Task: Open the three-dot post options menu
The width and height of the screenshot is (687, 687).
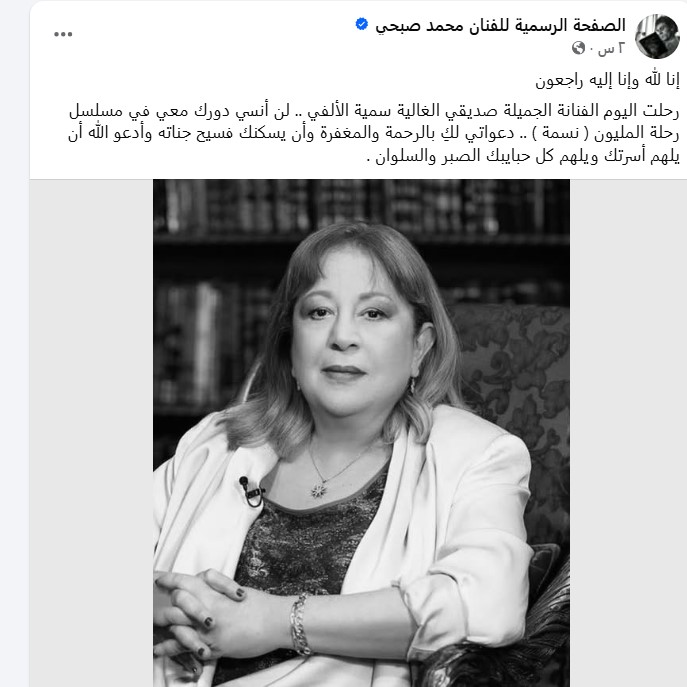Action: 63,34
